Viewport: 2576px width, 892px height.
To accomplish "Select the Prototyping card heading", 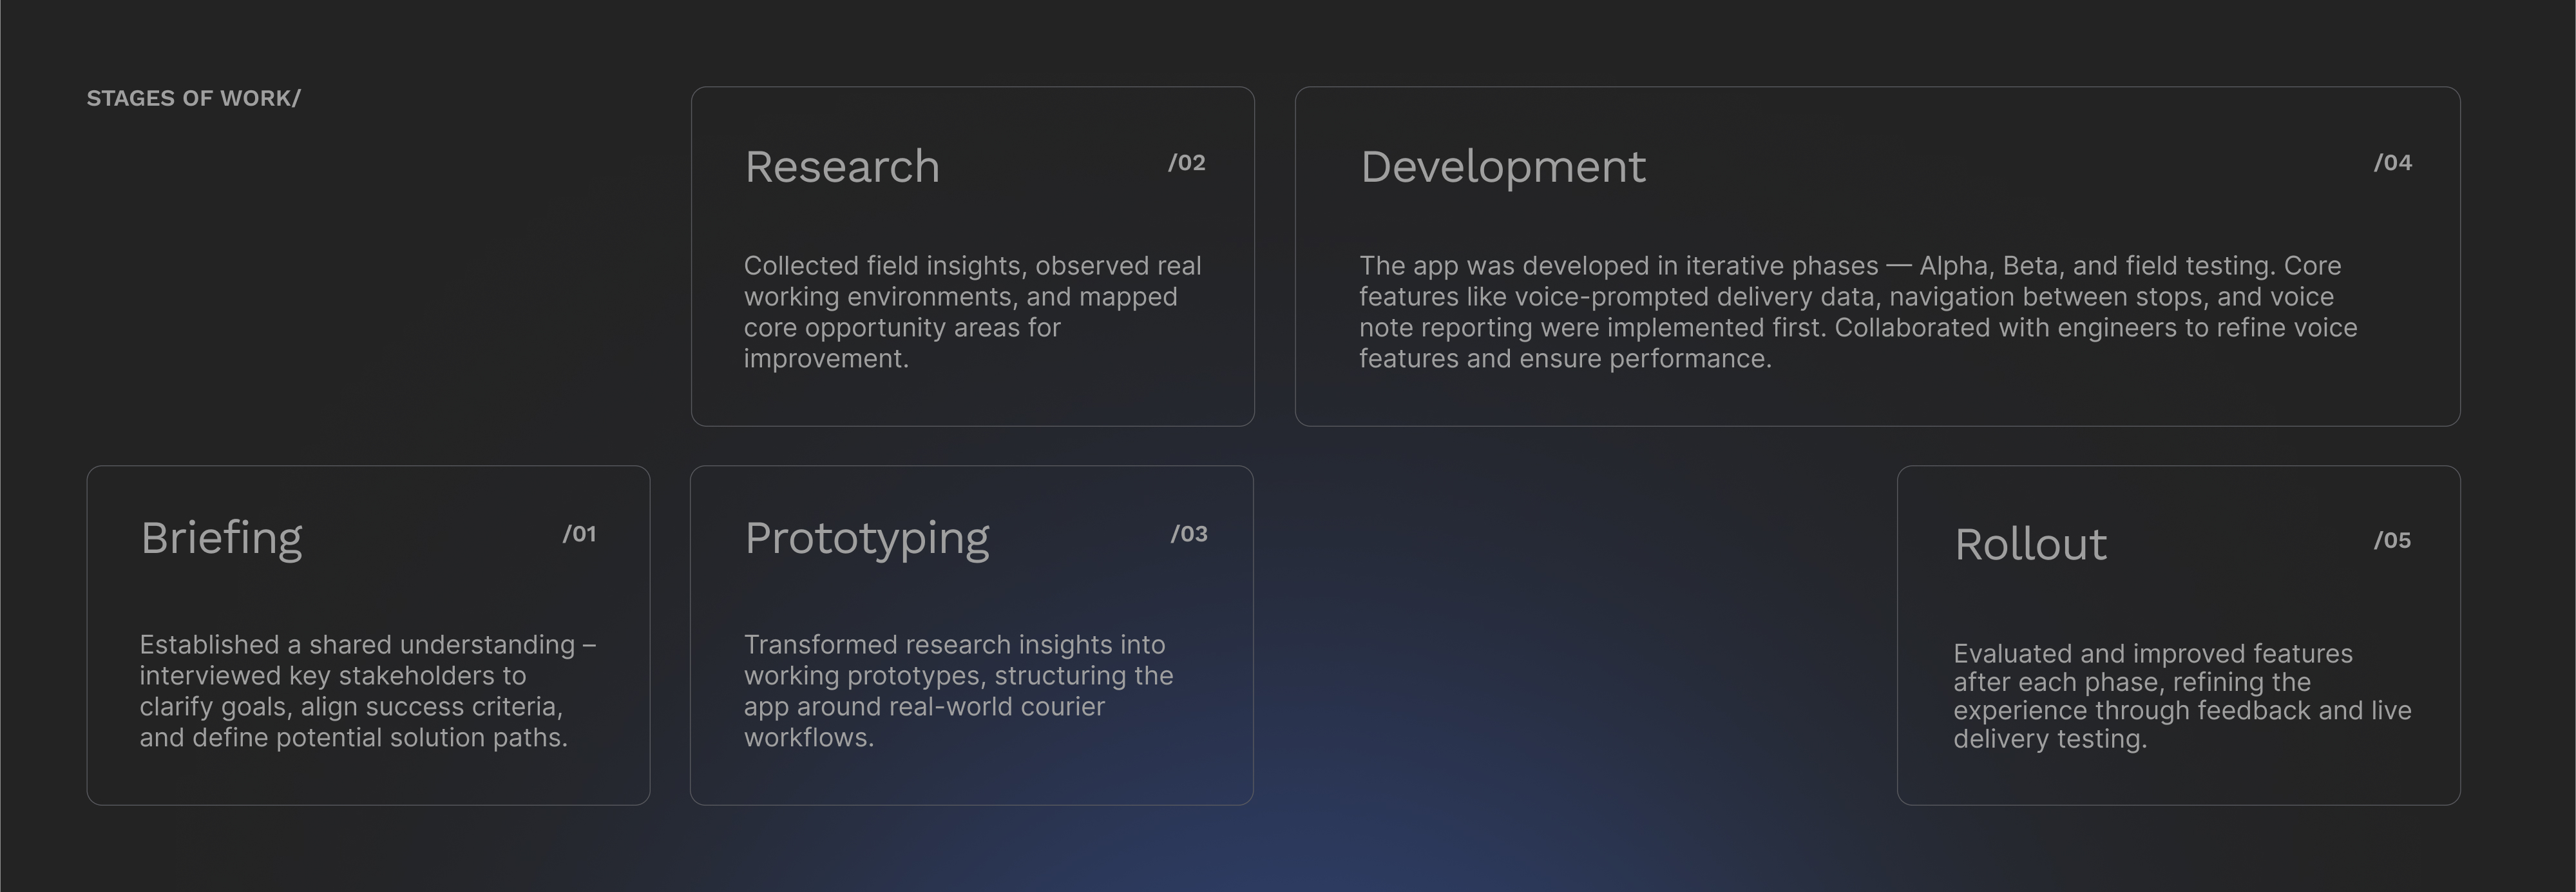I will [867, 538].
